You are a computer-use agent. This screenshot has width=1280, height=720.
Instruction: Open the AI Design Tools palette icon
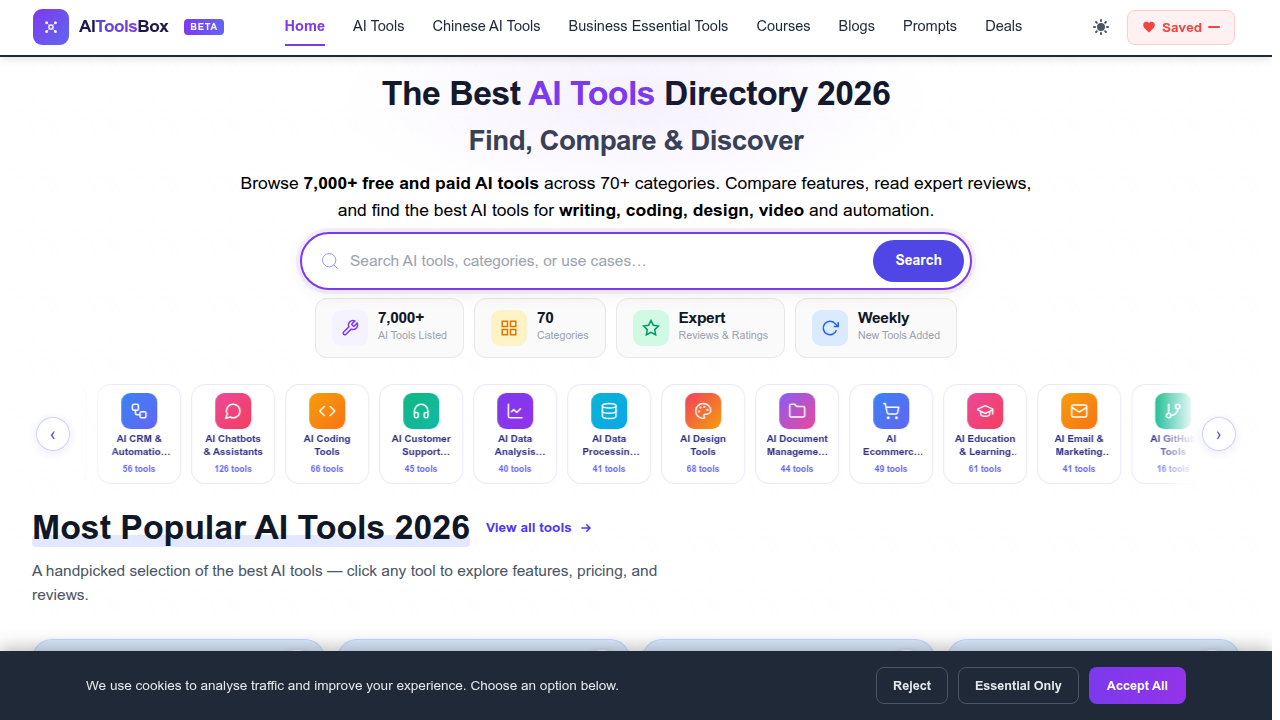click(703, 411)
